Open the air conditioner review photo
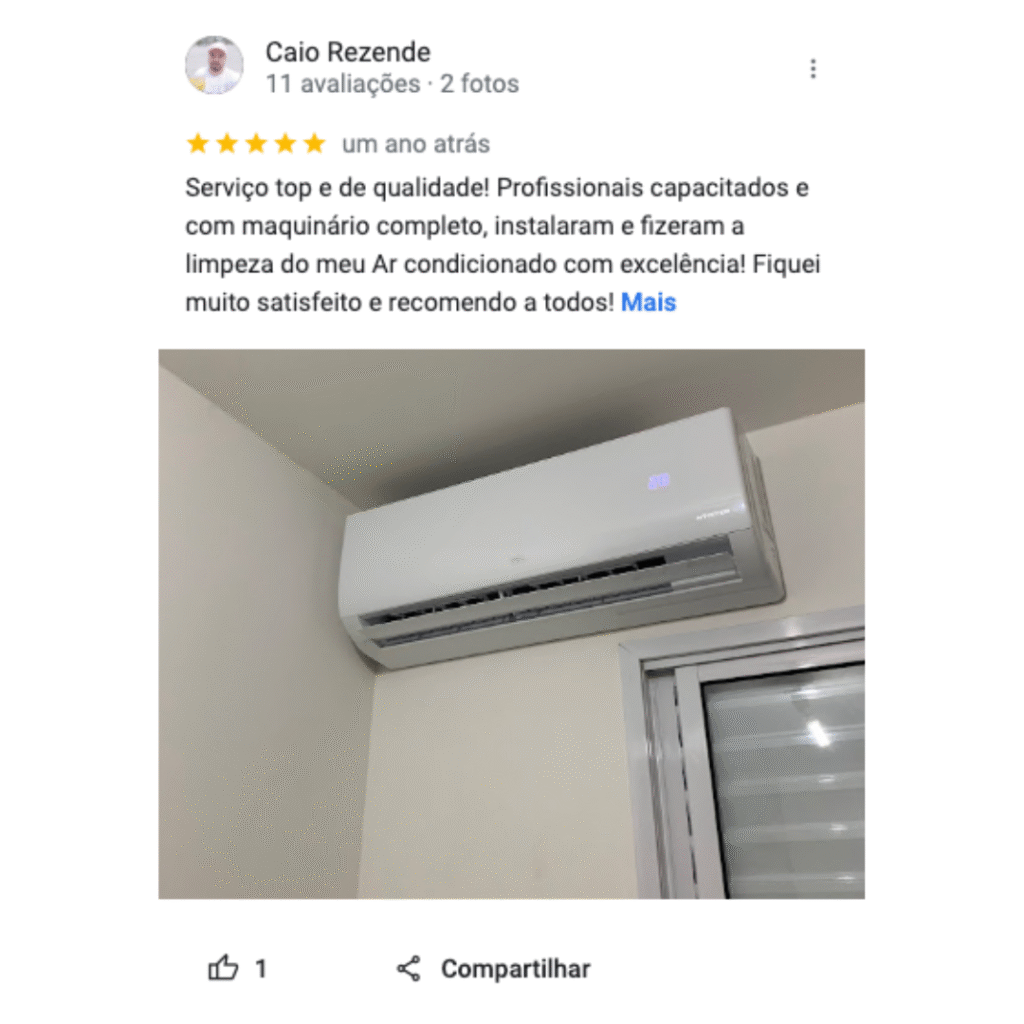The height and width of the screenshot is (1024, 1024). point(511,624)
